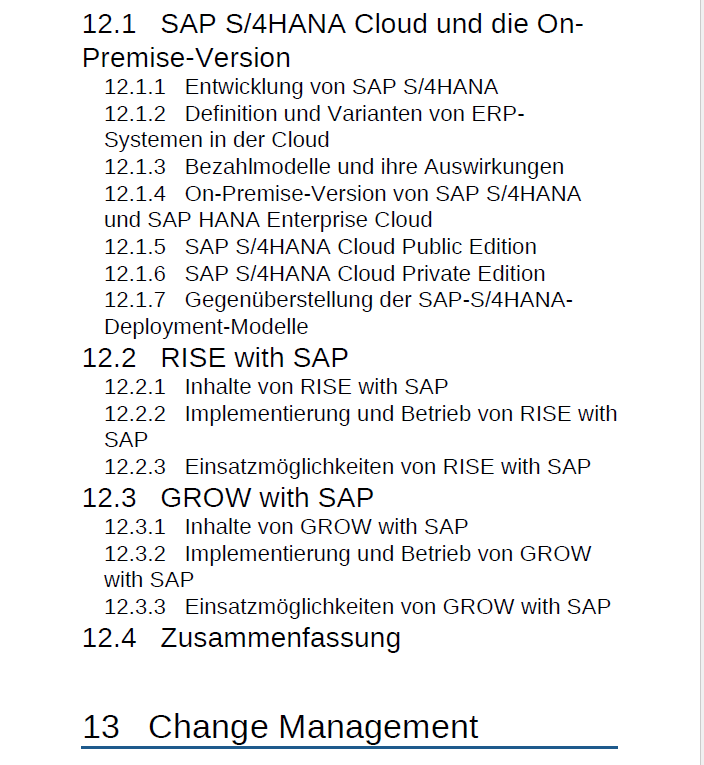Select 12.3.1 Inhalte von GROW with SAP
704x765 pixels.
click(x=286, y=526)
